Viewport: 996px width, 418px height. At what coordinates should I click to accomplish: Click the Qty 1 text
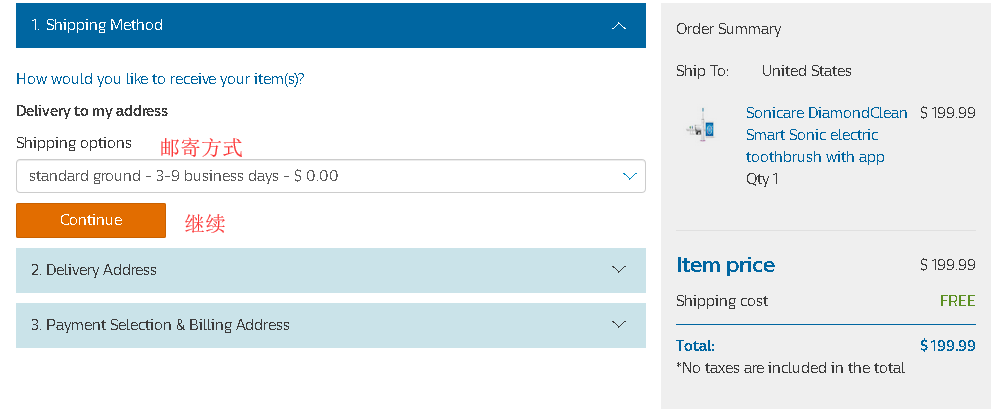(x=762, y=179)
